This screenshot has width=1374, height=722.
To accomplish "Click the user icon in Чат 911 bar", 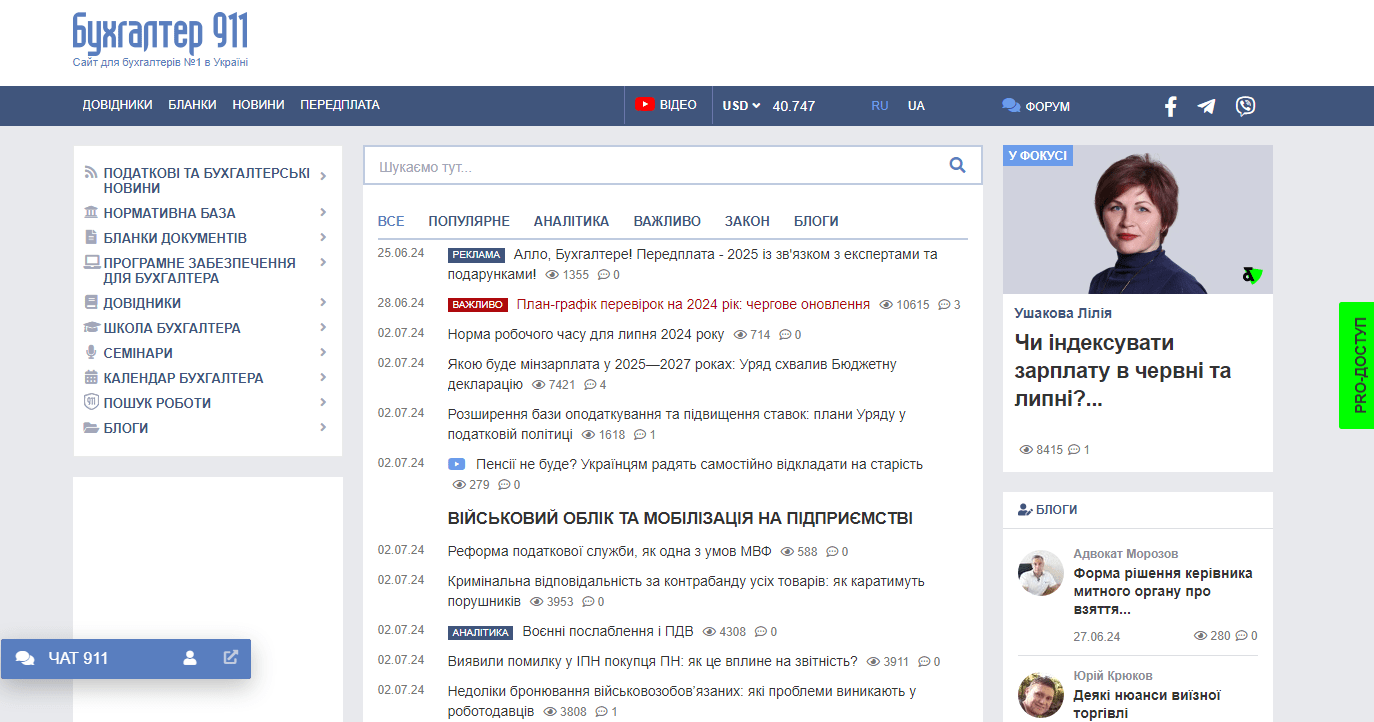I will (x=190, y=658).
